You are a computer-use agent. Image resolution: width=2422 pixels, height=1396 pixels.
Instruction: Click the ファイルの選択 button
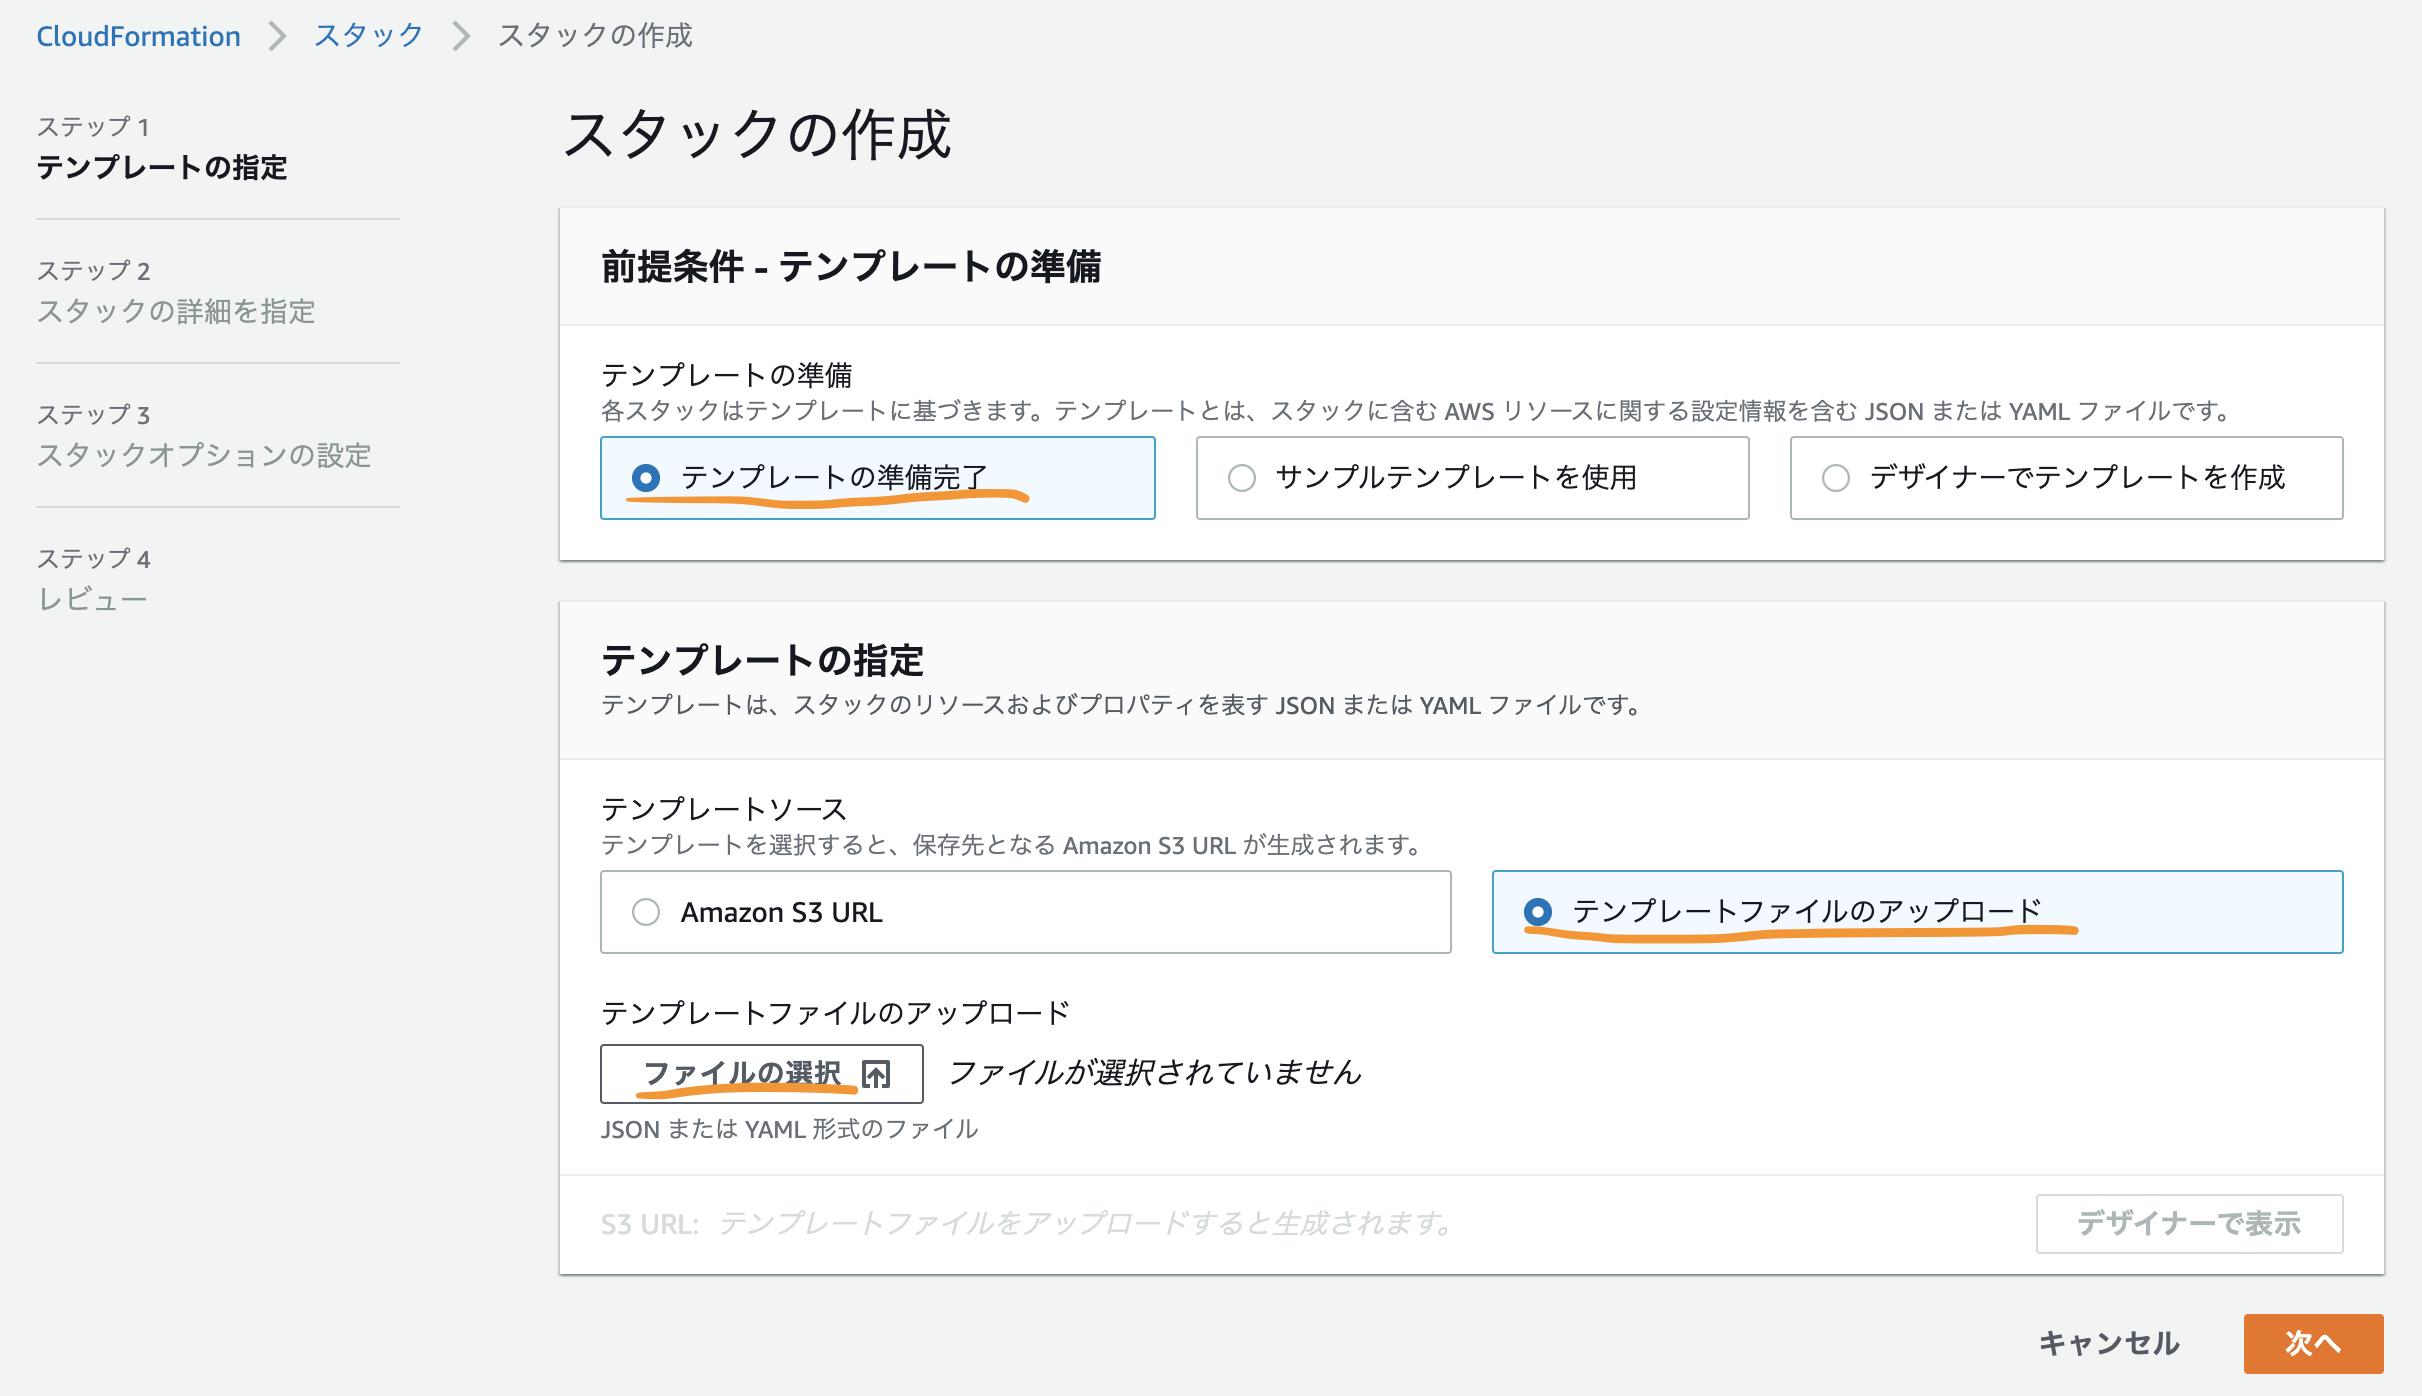pos(760,1074)
